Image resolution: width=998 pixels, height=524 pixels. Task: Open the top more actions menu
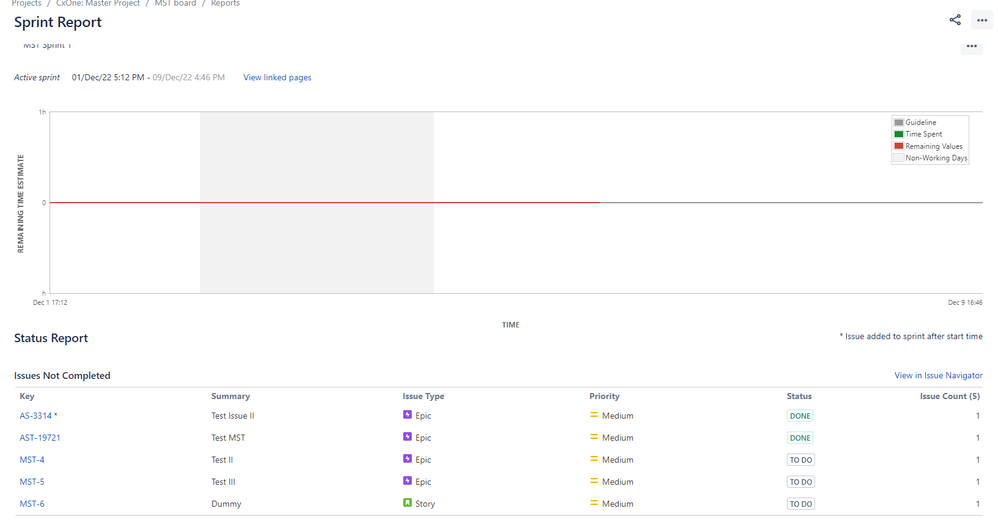(x=982, y=20)
